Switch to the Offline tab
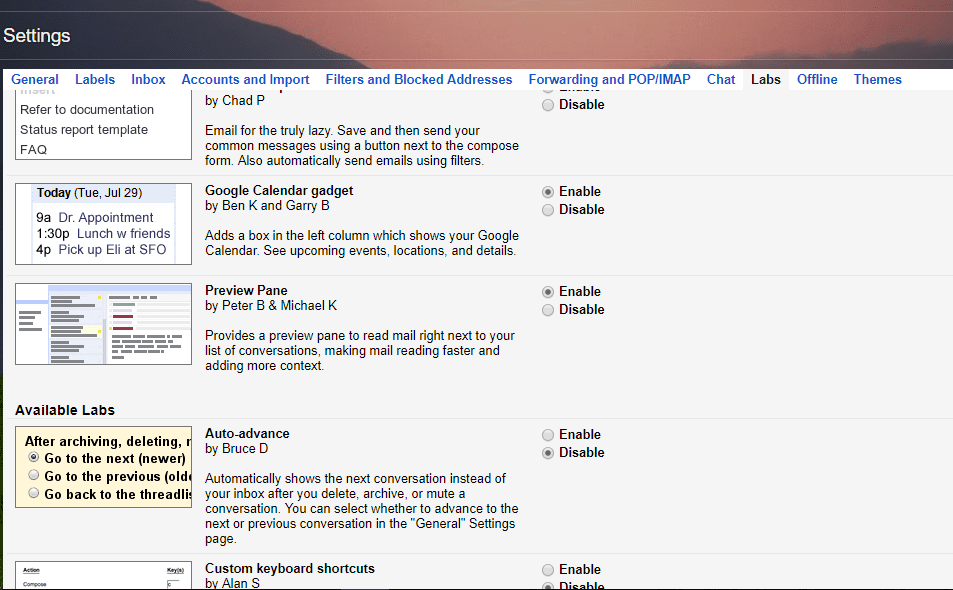This screenshot has height=590, width=953. click(817, 80)
